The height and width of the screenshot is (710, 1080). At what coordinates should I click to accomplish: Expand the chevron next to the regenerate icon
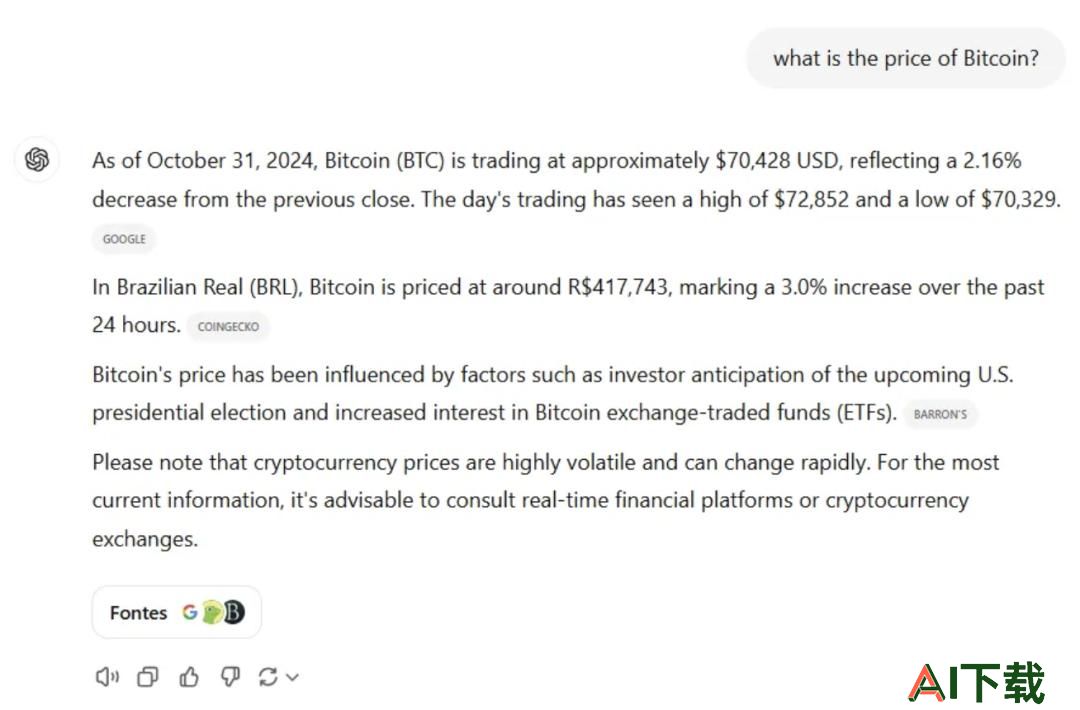(x=292, y=678)
